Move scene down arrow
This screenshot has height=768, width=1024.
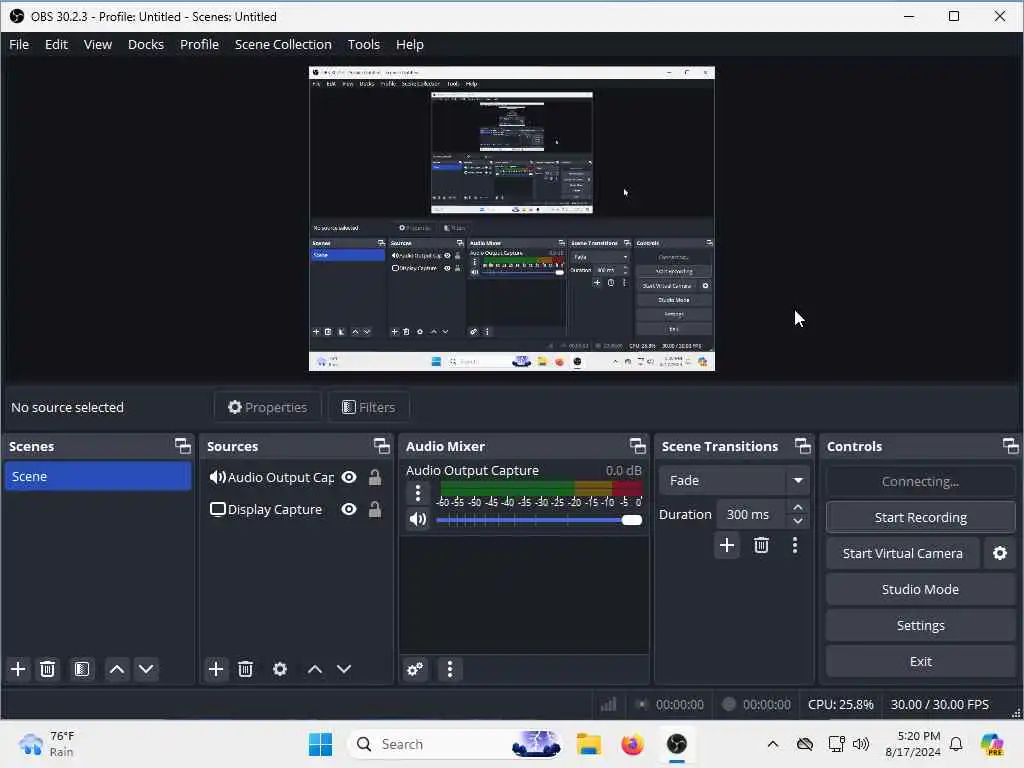click(x=146, y=669)
